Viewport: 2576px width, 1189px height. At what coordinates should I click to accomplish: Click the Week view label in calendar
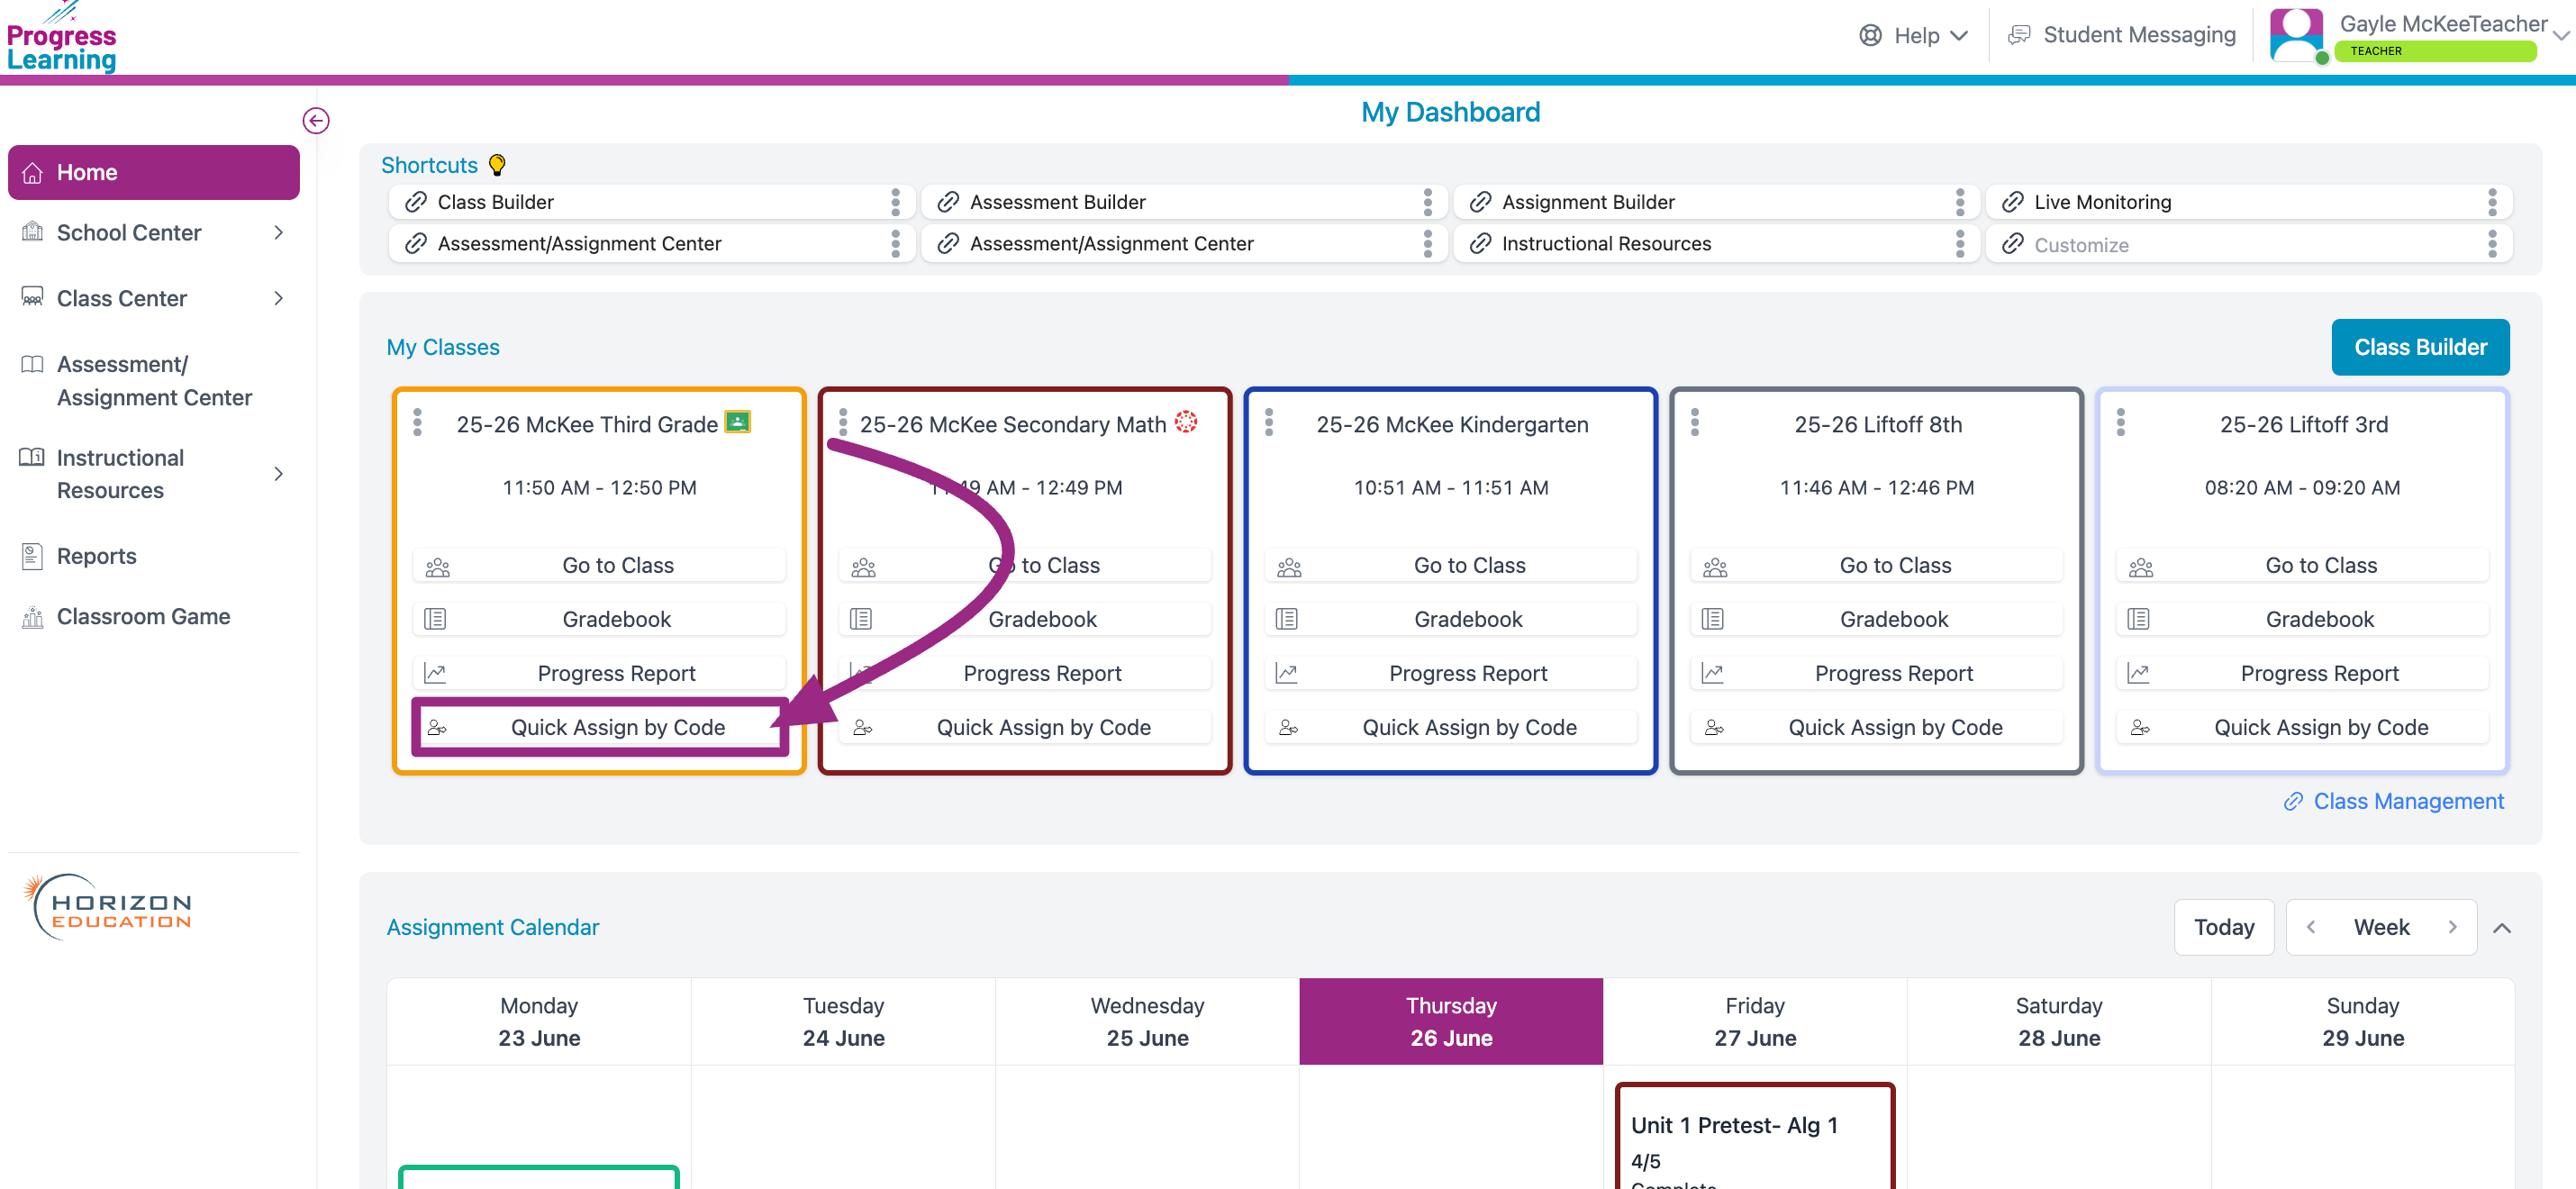tap(2381, 927)
